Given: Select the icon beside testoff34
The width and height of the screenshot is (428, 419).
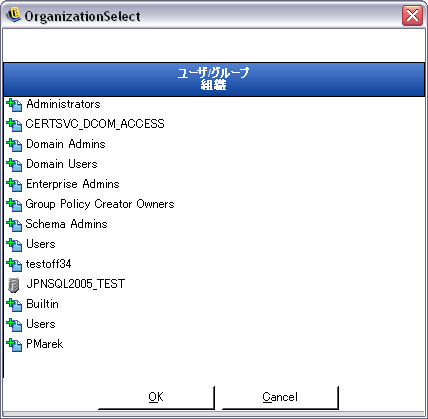Looking at the screenshot, I should (14, 265).
